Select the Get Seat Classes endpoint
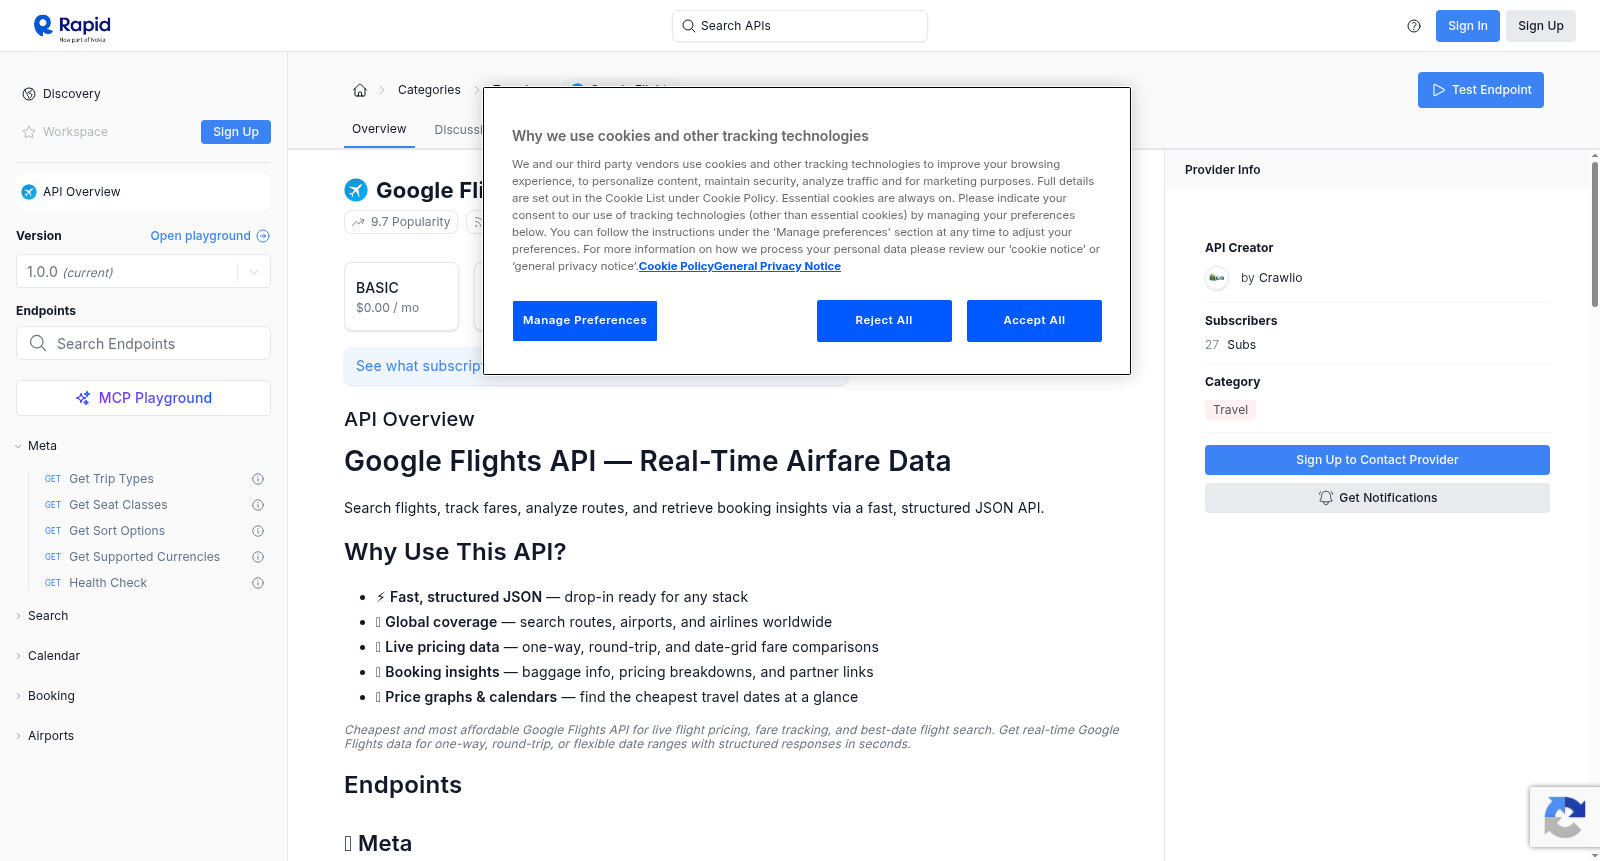The width and height of the screenshot is (1600, 861). 118,505
